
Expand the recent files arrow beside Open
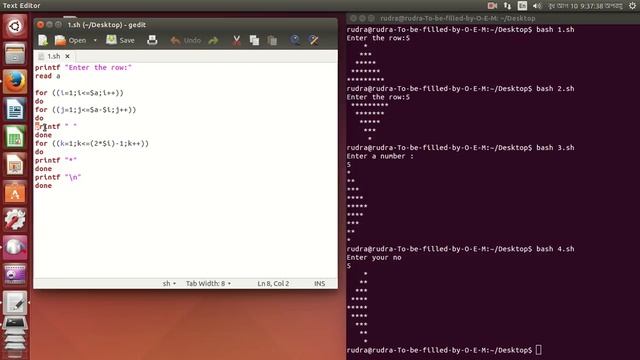95,40
